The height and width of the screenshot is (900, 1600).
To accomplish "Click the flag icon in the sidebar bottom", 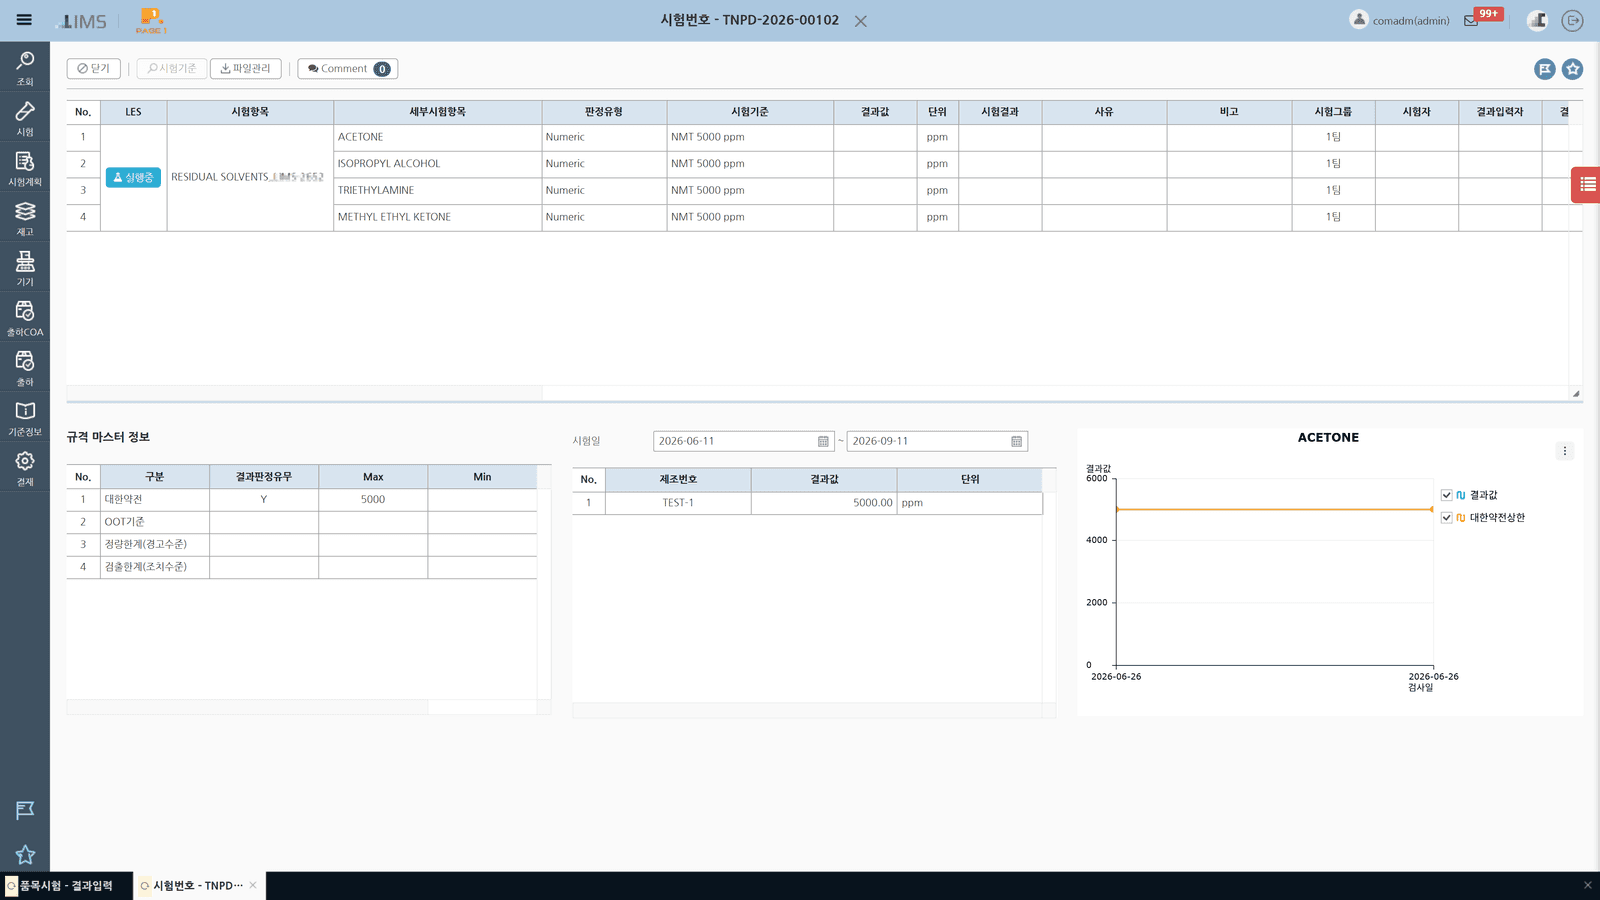I will [25, 810].
